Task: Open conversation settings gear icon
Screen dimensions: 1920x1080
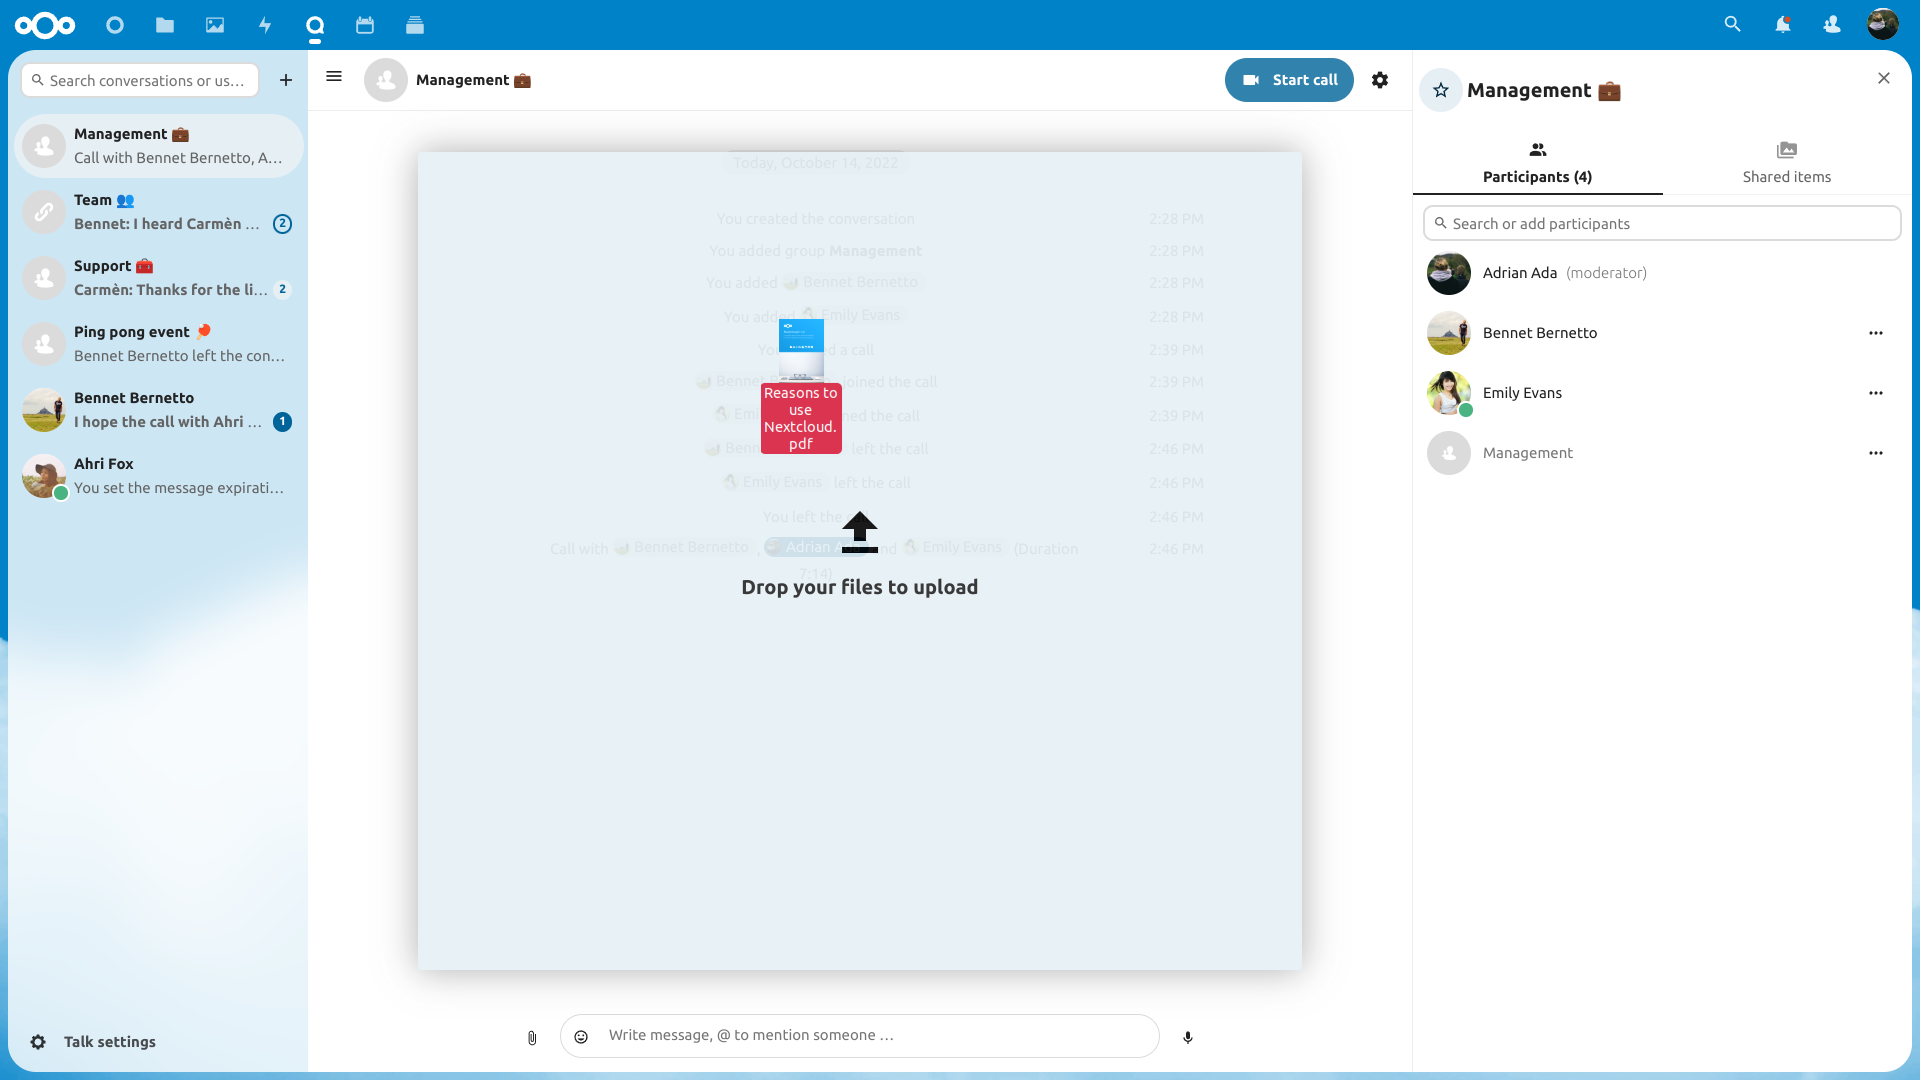Action: (1380, 80)
